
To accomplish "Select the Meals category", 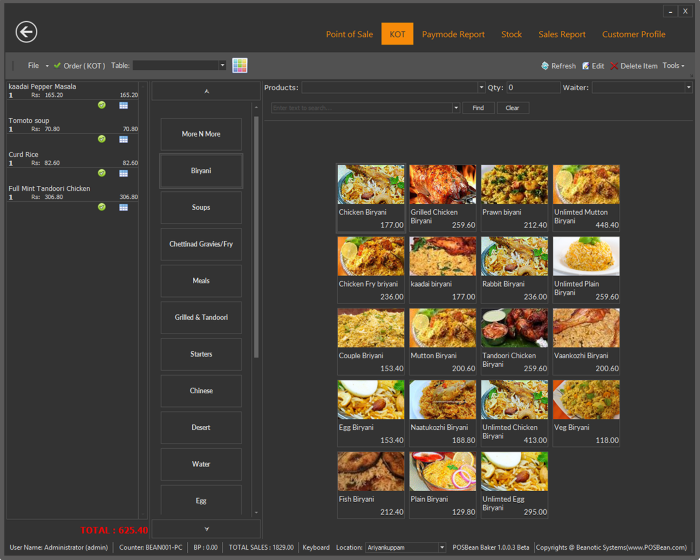I will click(201, 280).
